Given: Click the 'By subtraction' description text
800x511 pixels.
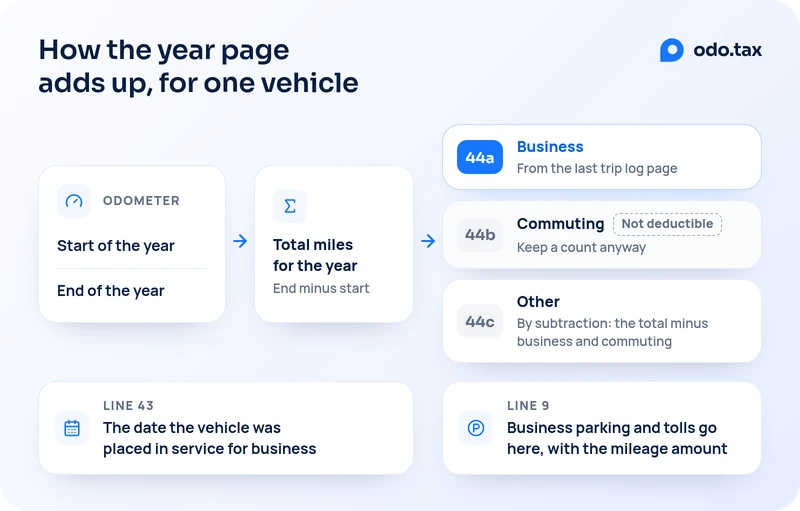Looking at the screenshot, I should [x=612, y=332].
